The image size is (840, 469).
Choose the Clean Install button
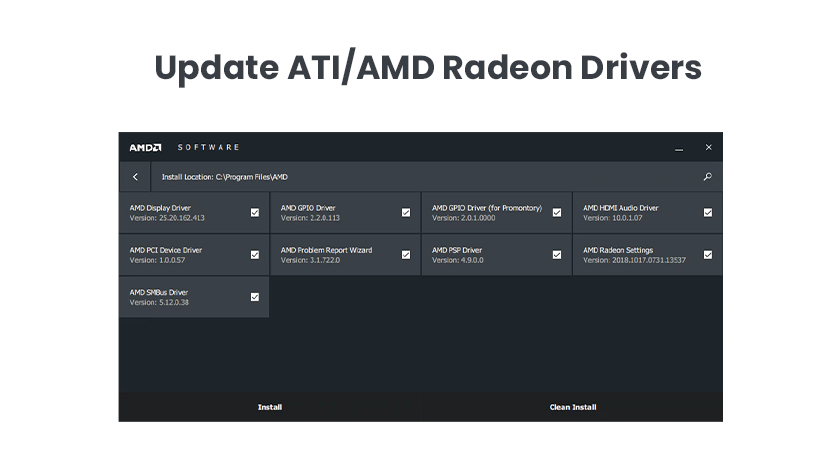pos(573,407)
